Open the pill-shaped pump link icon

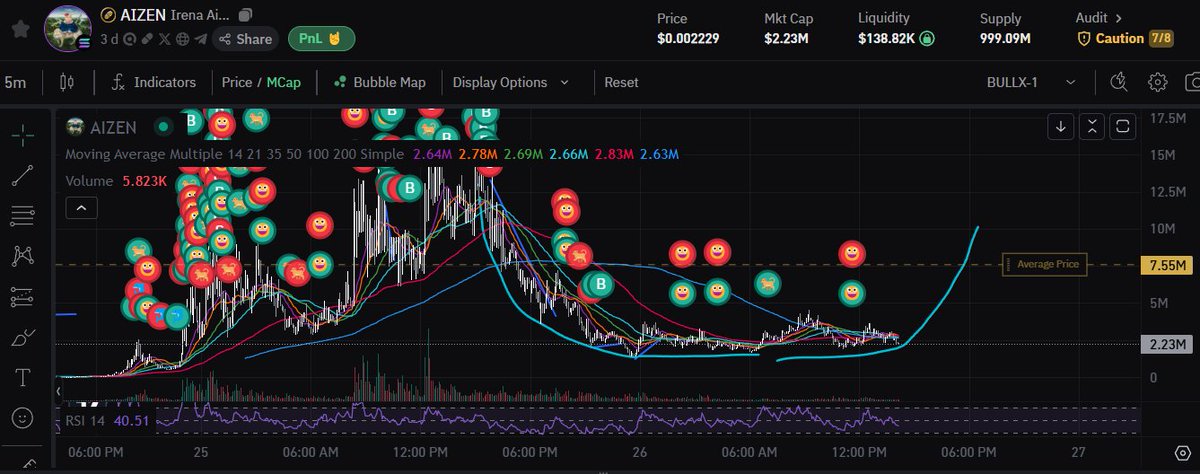coord(146,39)
